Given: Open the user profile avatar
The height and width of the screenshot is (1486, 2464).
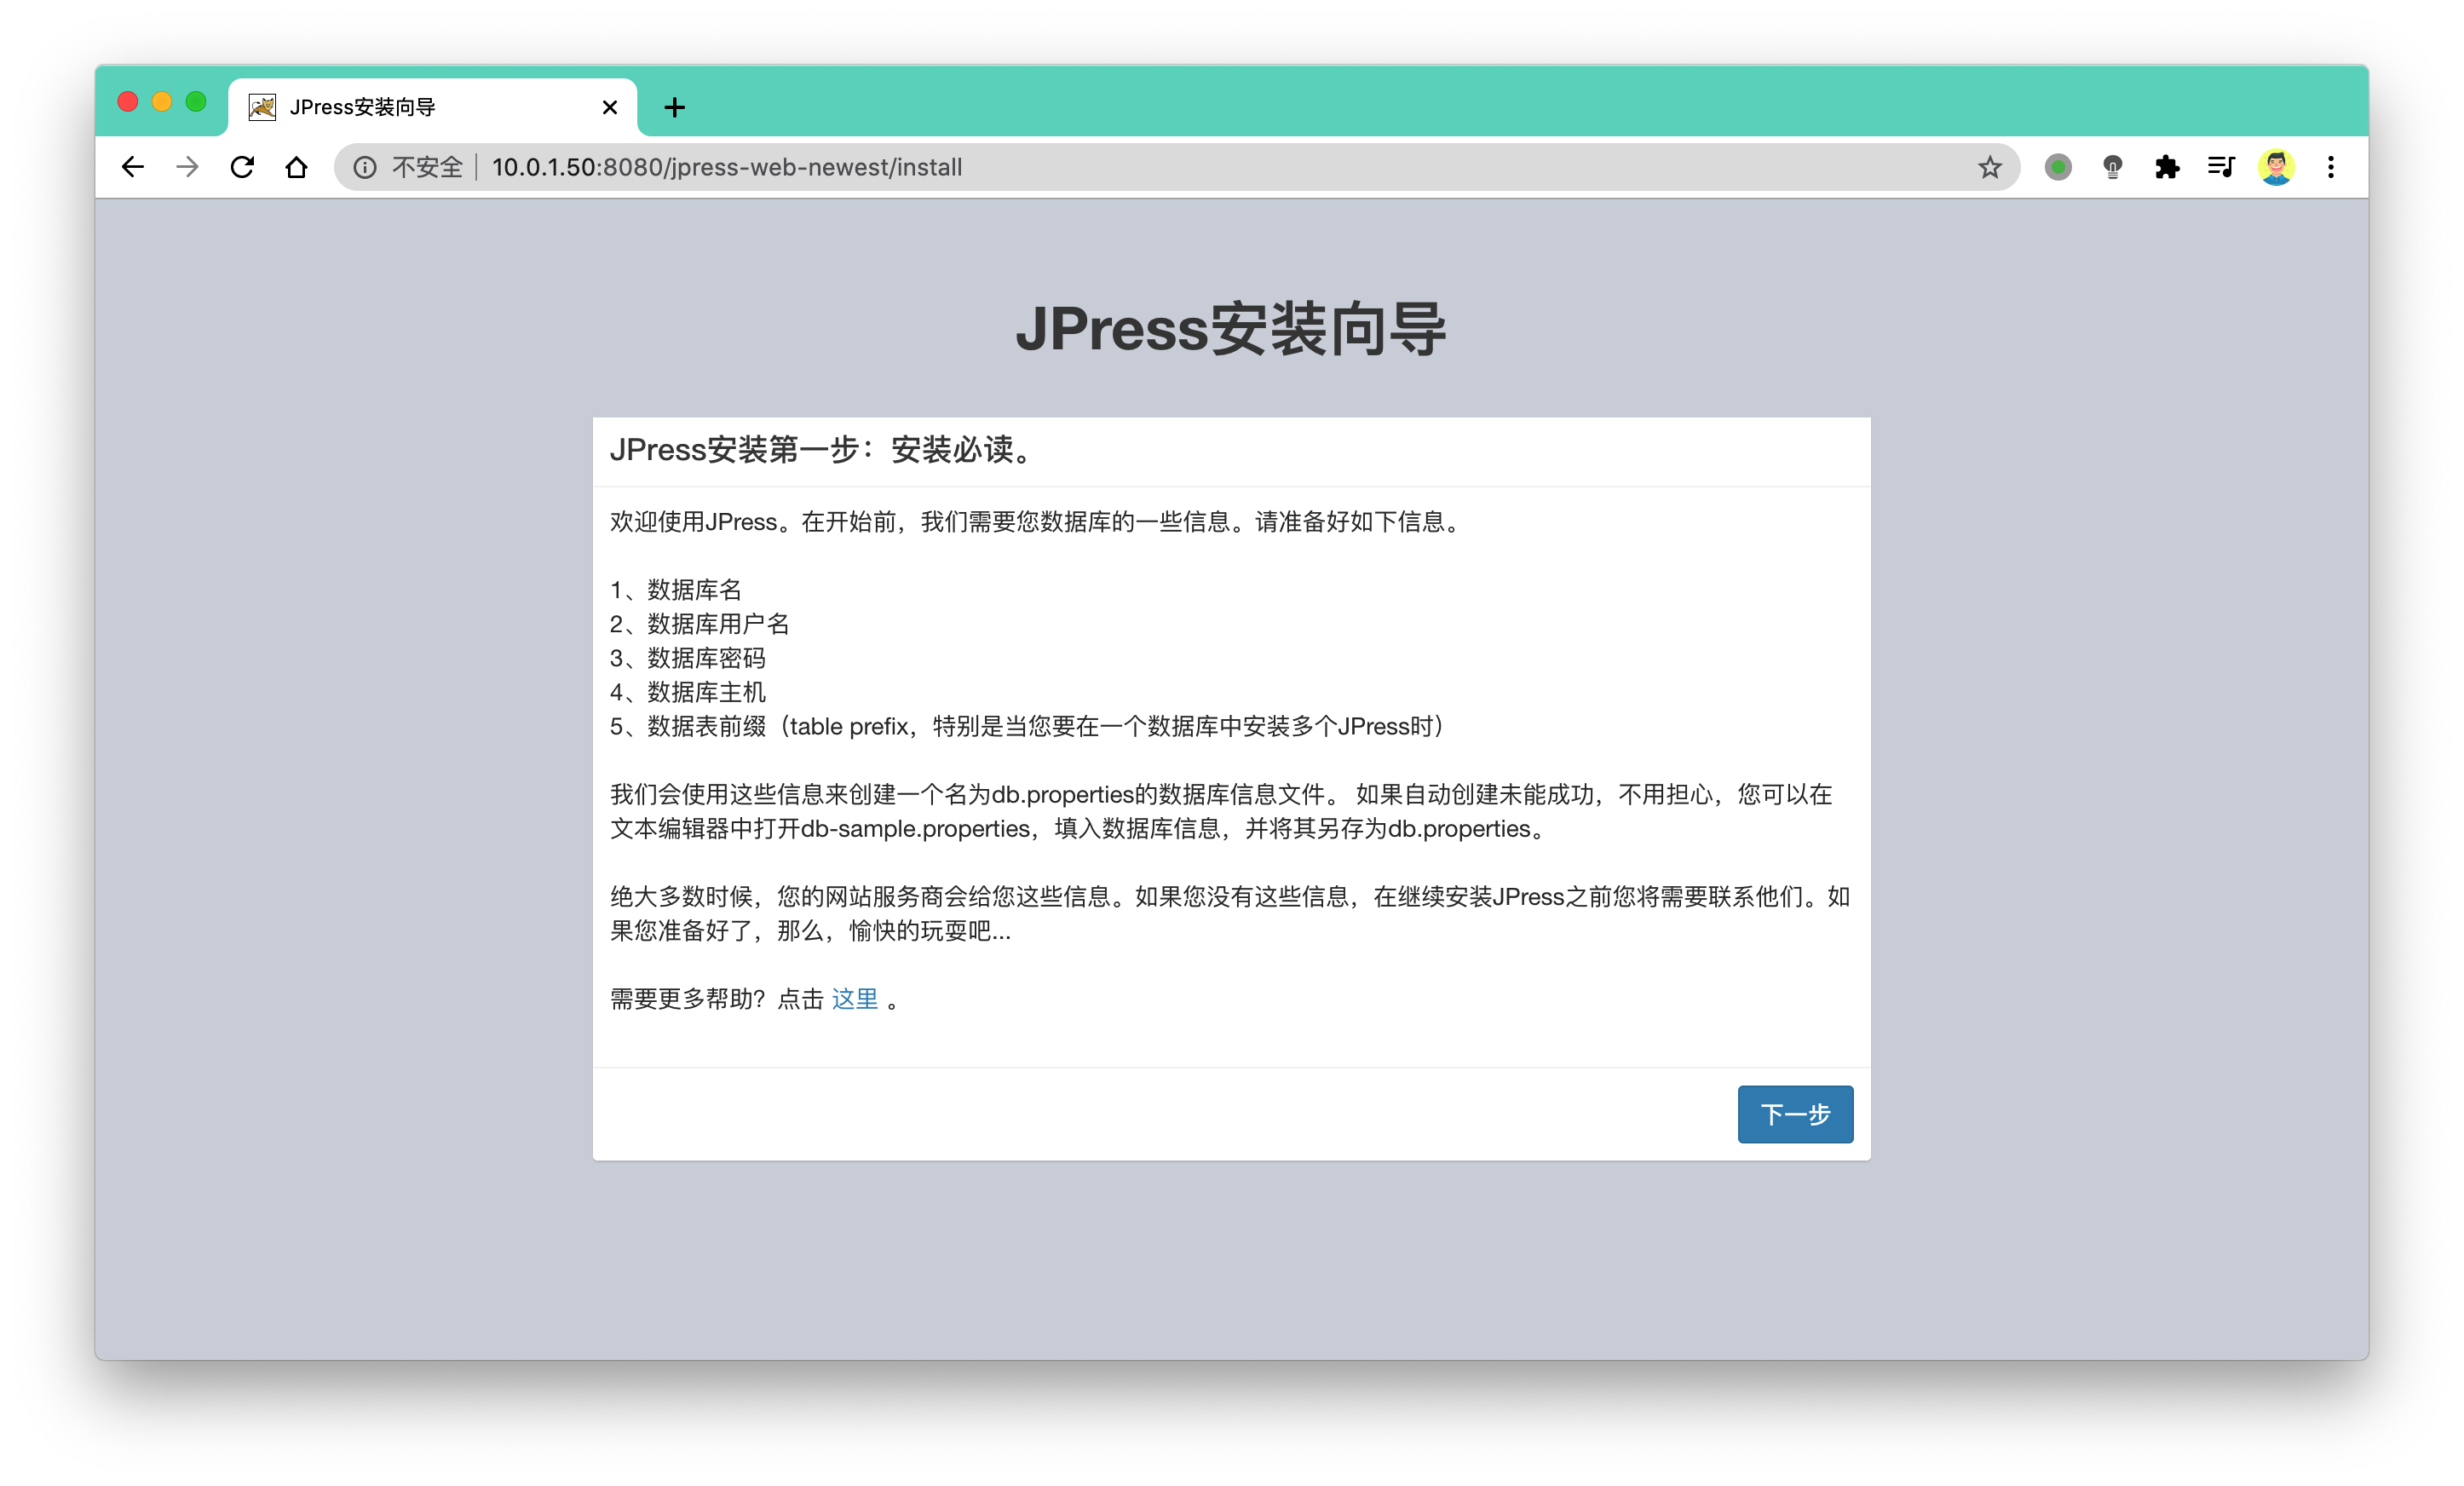Looking at the screenshot, I should (x=2276, y=167).
